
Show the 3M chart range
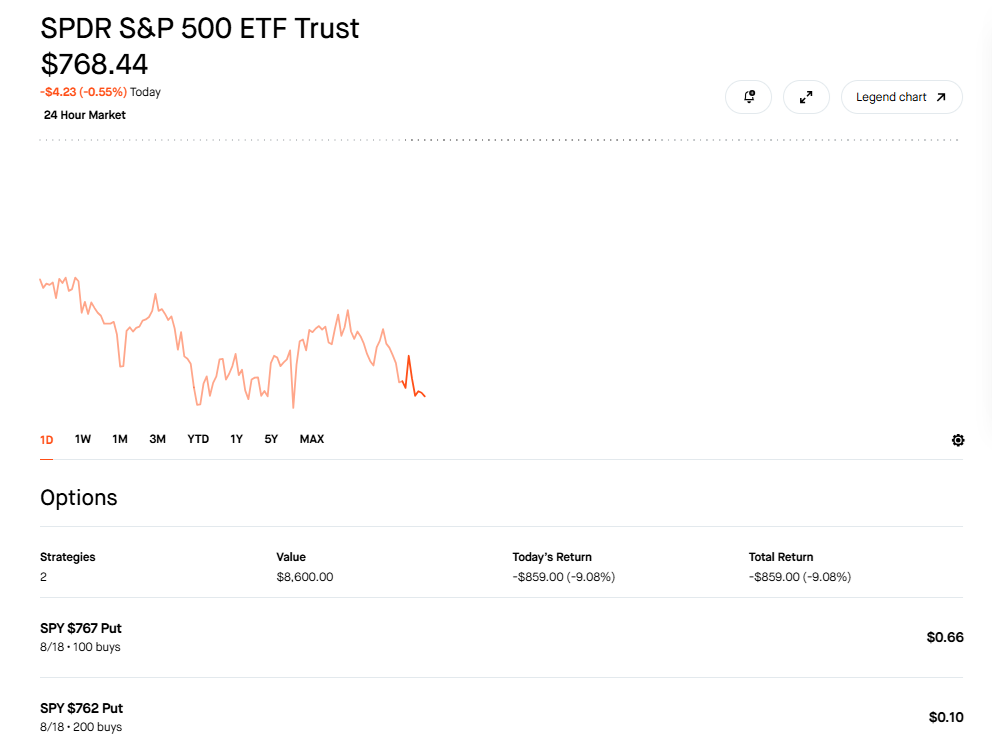pyautogui.click(x=158, y=439)
